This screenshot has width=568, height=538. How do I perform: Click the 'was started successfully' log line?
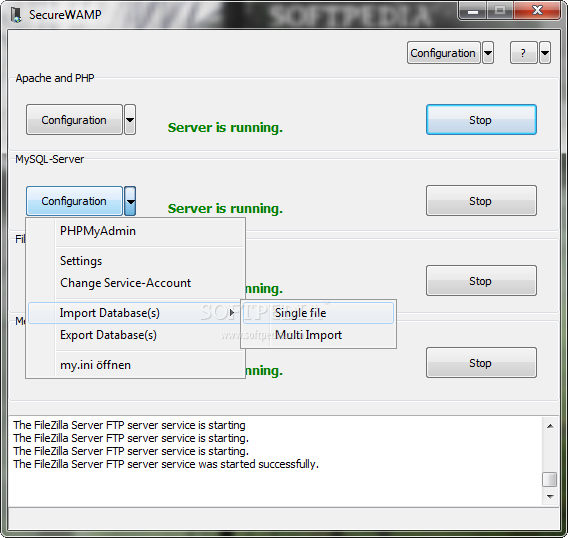click(166, 464)
